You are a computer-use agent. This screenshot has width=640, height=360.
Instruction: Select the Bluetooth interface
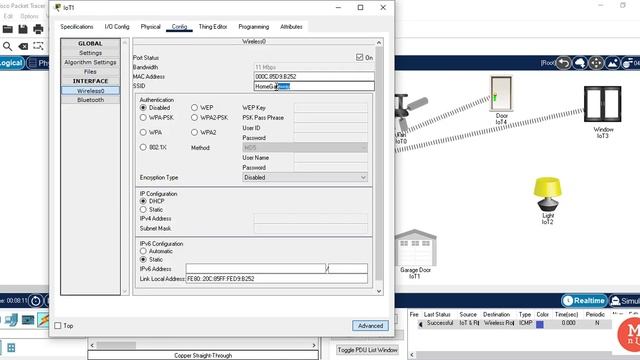[x=91, y=100]
